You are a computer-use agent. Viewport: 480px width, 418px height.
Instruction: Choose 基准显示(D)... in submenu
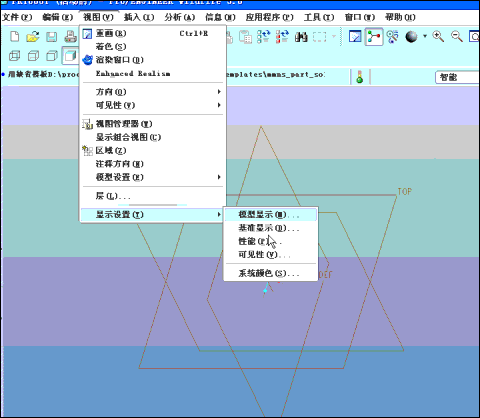point(271,228)
